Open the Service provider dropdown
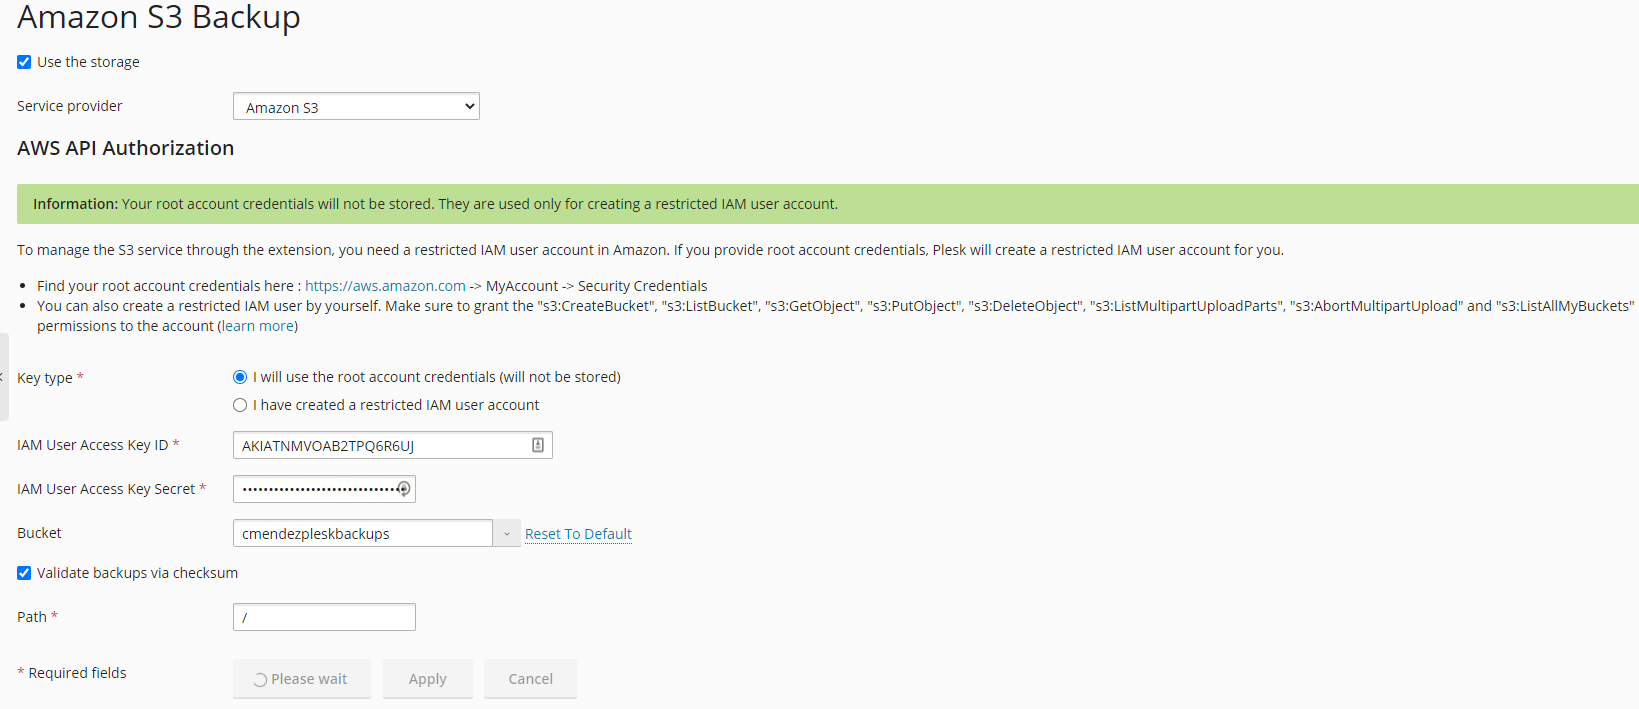 click(356, 107)
